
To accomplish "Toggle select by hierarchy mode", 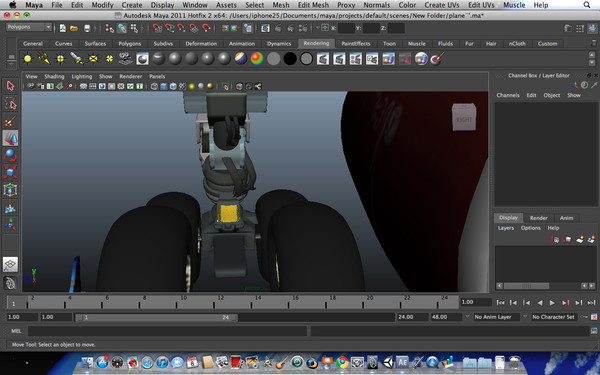I will click(x=109, y=28).
